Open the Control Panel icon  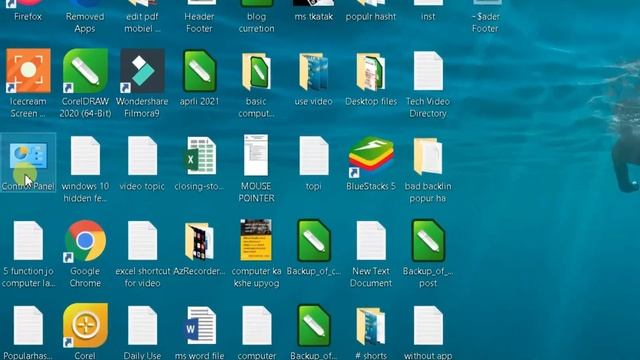click(28, 156)
